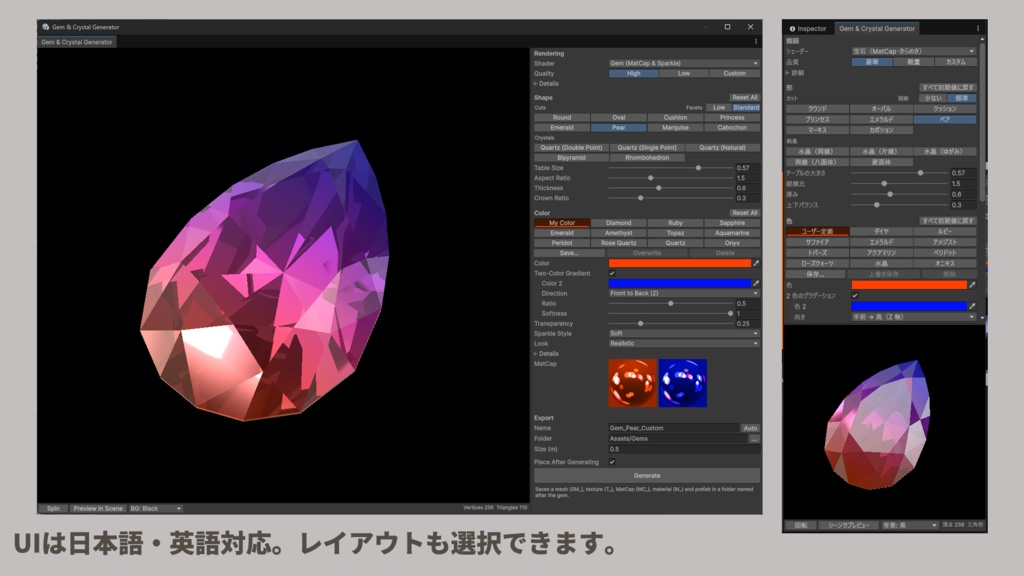Click the Name field with Gem_Pear_Custom

(x=673, y=428)
